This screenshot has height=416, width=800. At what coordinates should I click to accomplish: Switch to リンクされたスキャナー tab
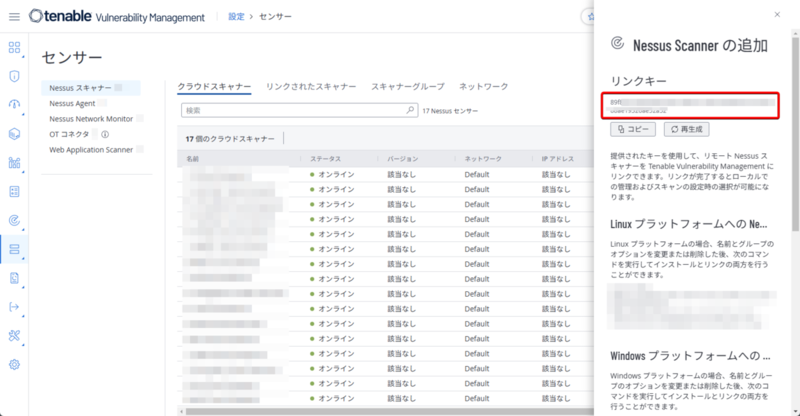[311, 87]
